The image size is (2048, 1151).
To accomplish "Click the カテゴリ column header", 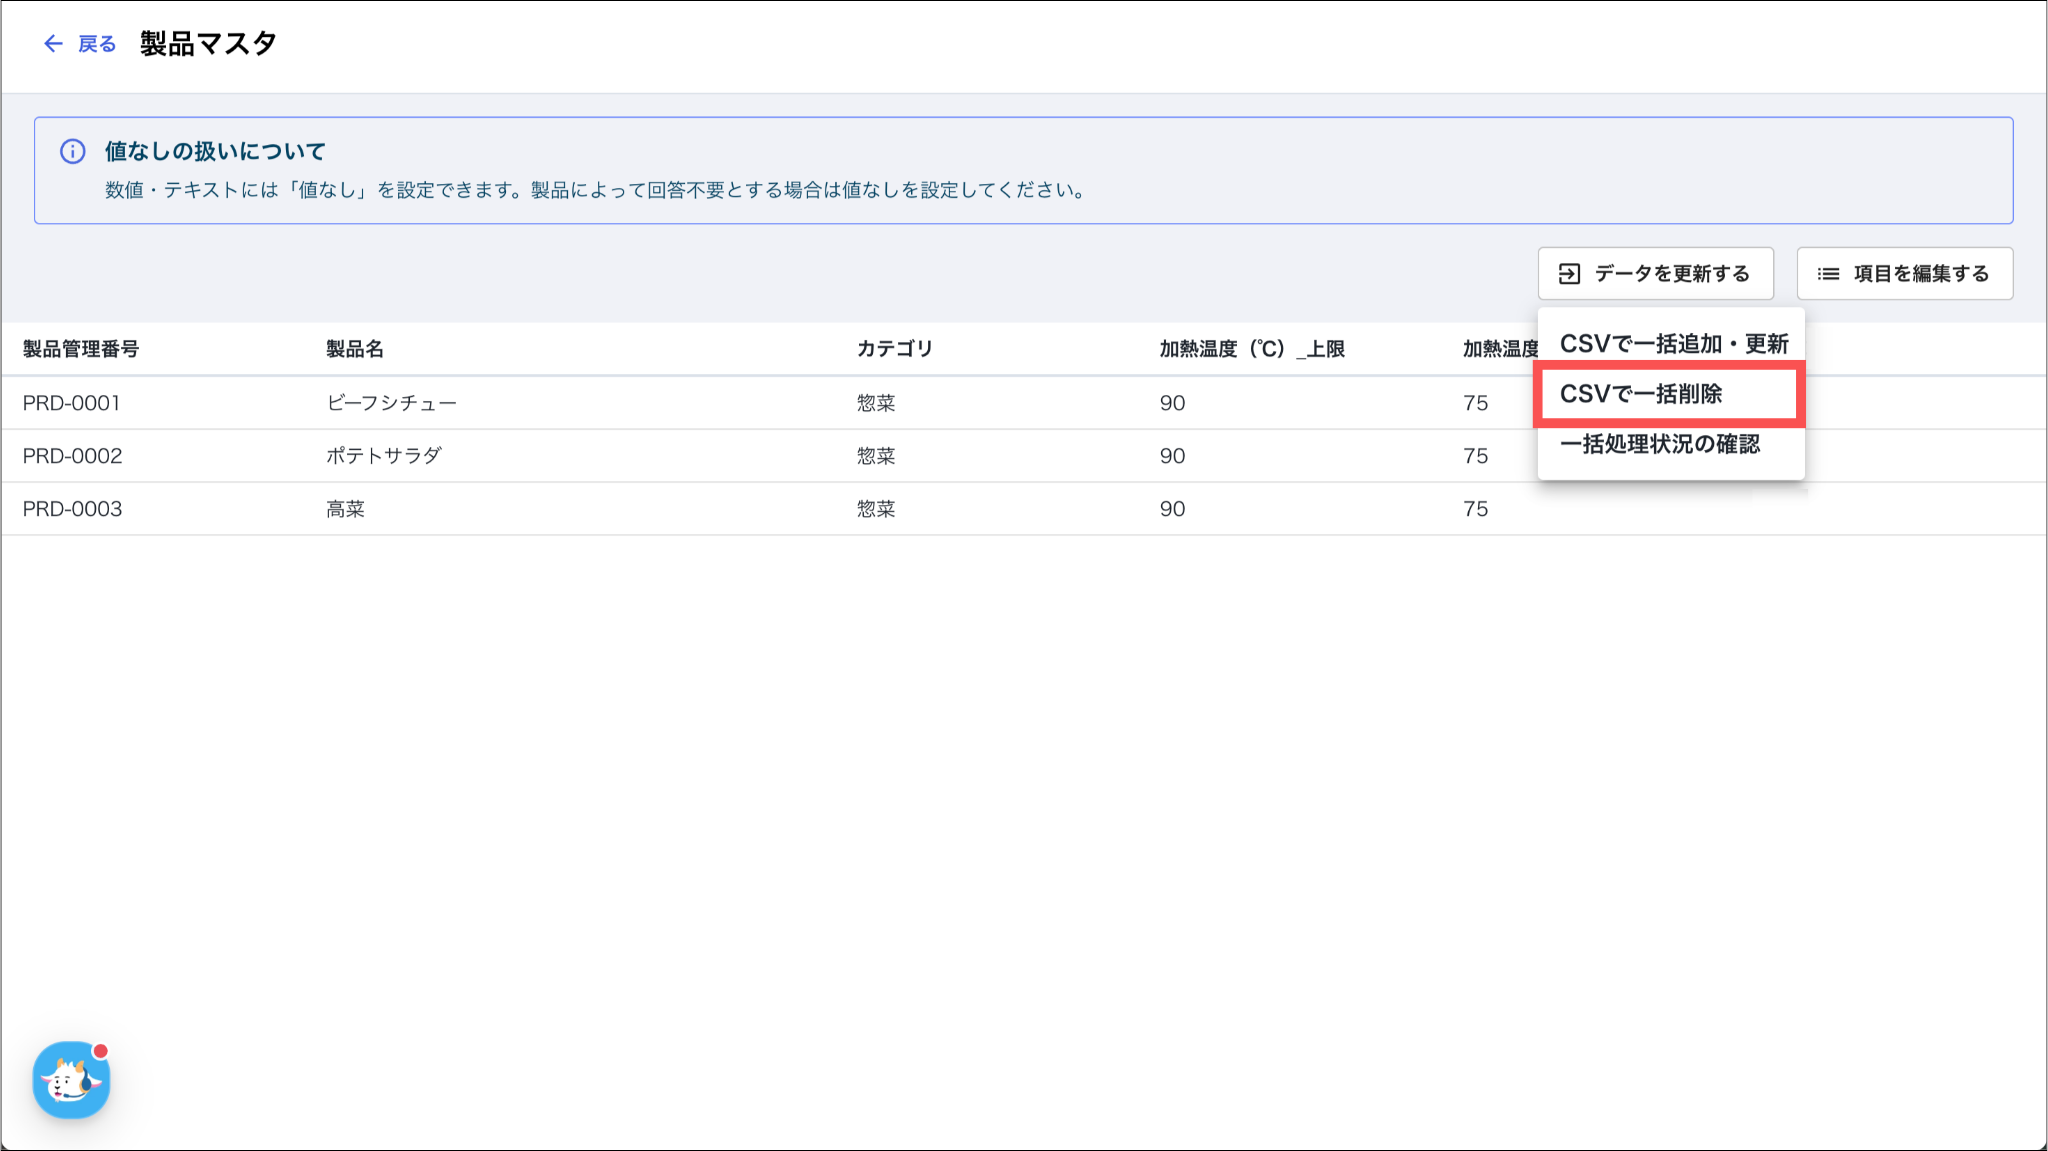I will point(894,349).
